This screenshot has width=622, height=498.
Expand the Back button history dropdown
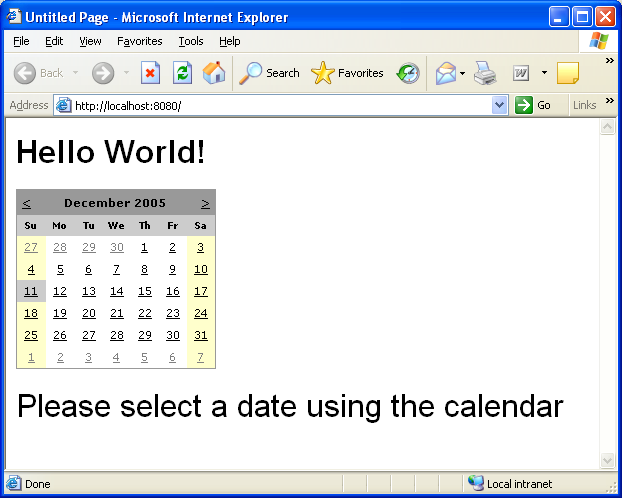pos(75,73)
